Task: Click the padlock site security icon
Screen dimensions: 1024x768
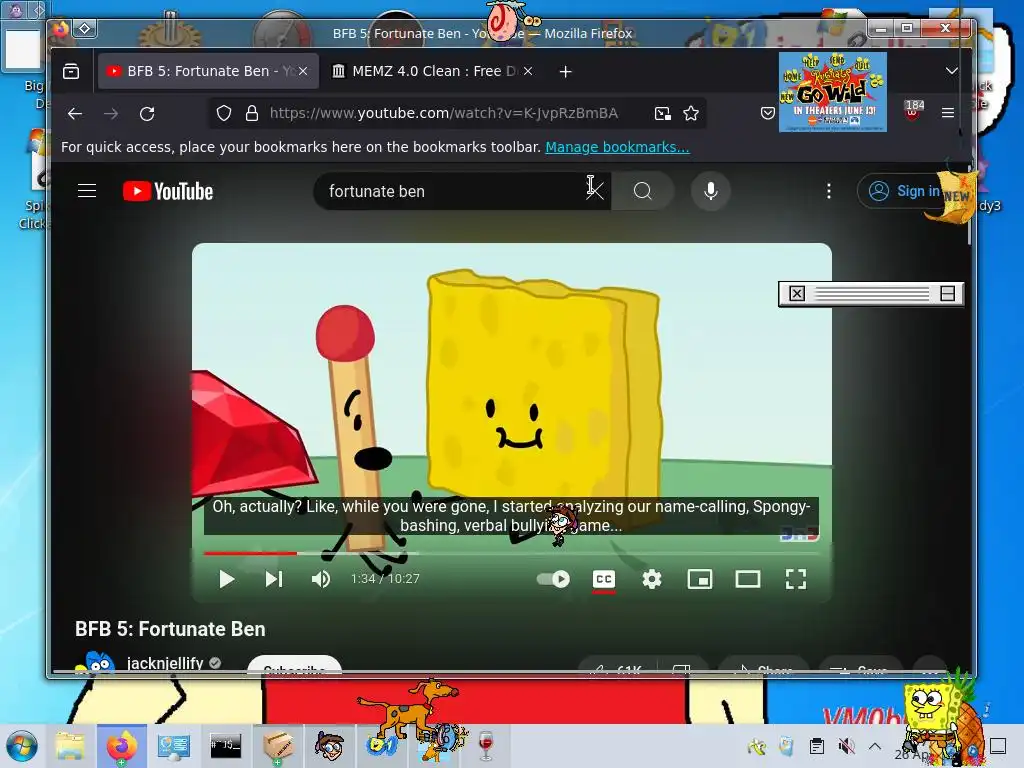Action: tap(251, 114)
